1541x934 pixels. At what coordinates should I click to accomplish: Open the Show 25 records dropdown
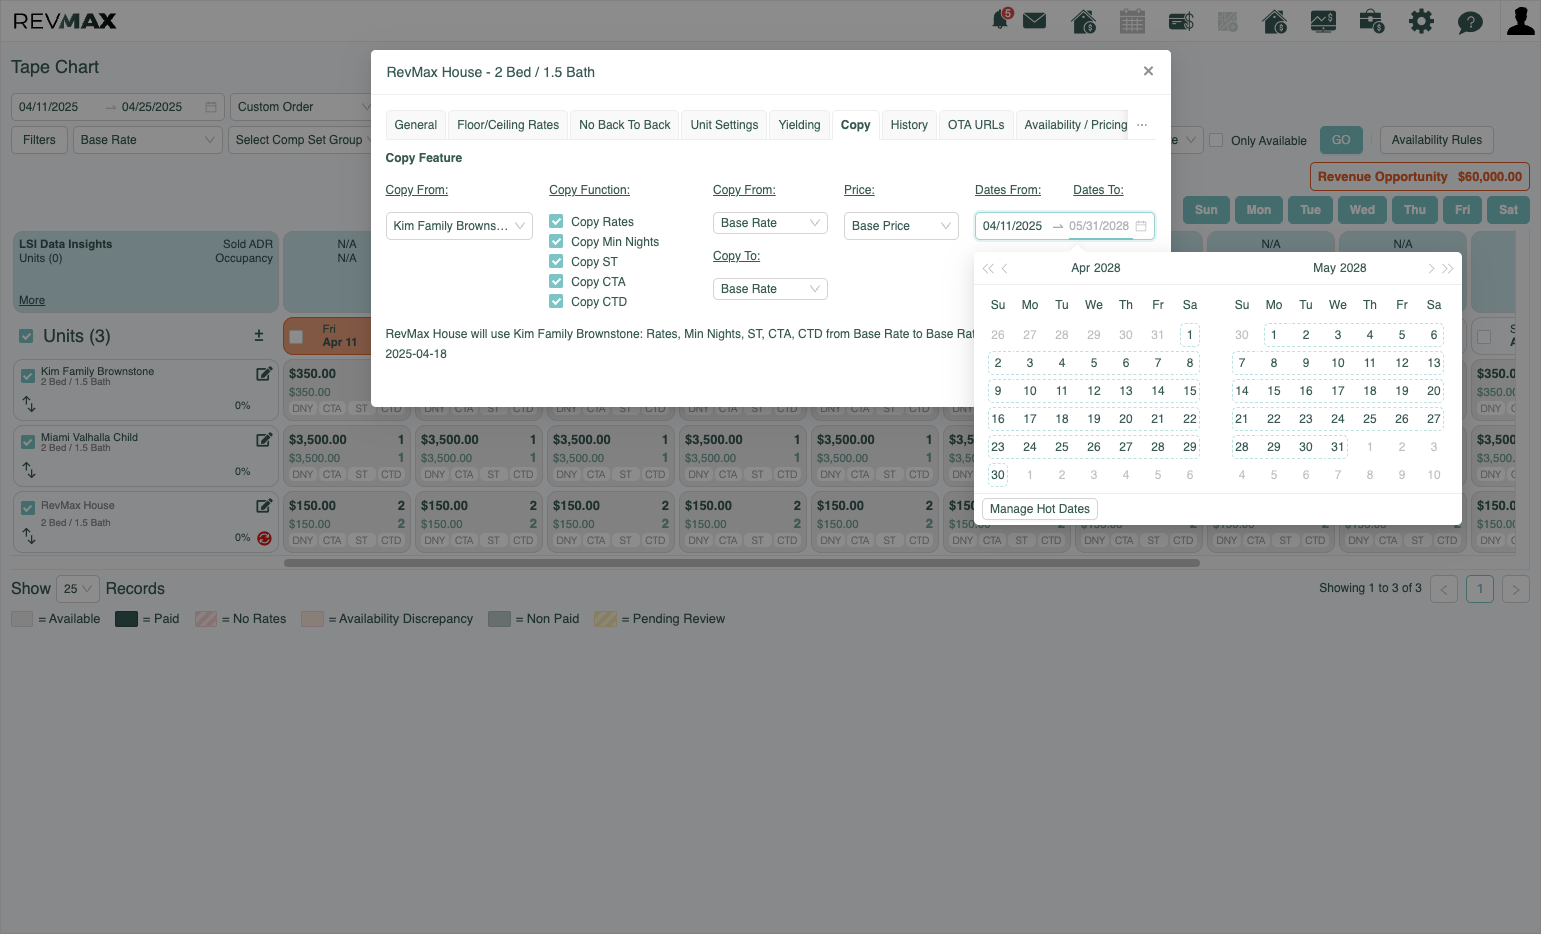click(78, 588)
